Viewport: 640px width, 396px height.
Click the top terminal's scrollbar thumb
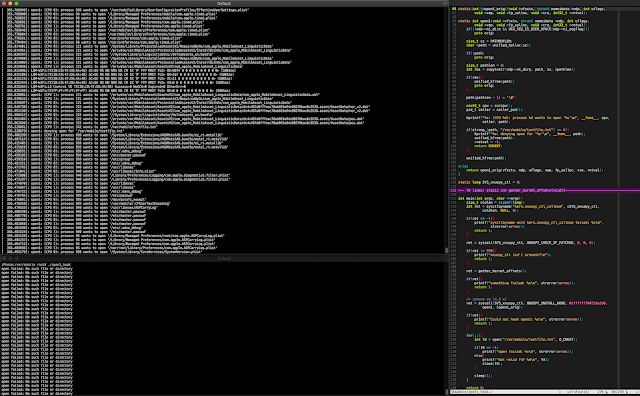click(x=446, y=250)
